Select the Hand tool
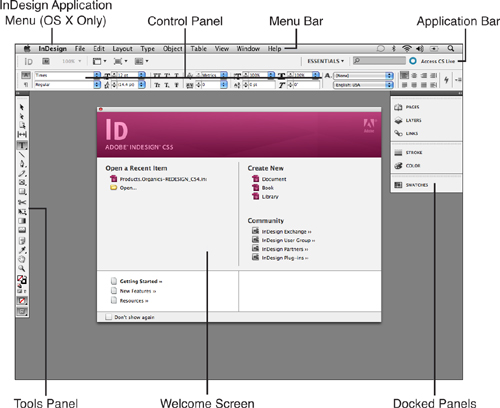The height and width of the screenshot is (408, 500). point(22,259)
